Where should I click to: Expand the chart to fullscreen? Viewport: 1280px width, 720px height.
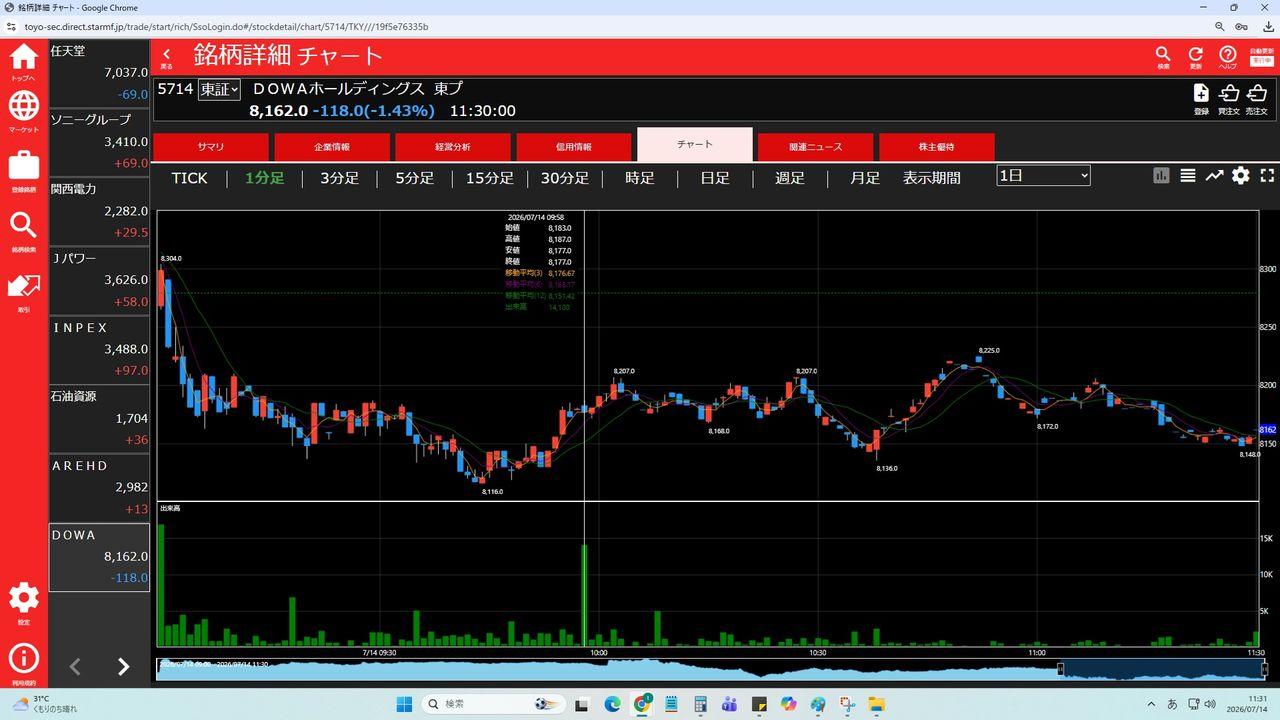[1267, 176]
